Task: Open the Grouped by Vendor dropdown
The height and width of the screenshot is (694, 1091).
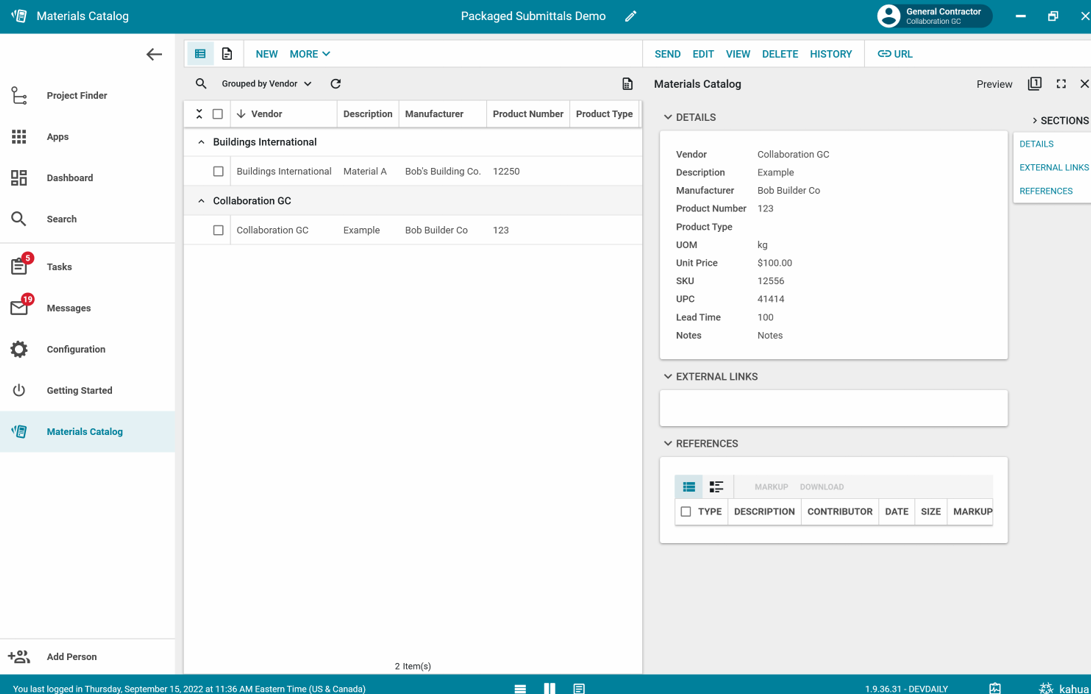Action: tap(266, 84)
